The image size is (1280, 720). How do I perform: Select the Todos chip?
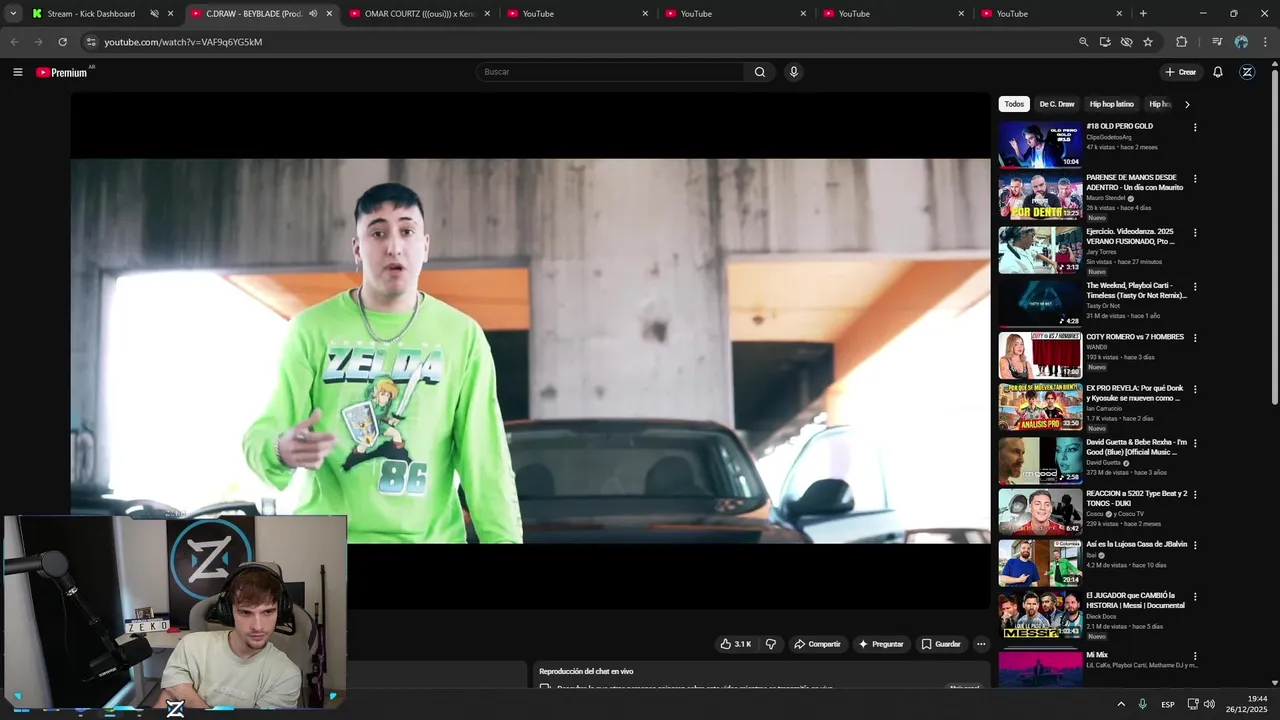coord(1014,104)
